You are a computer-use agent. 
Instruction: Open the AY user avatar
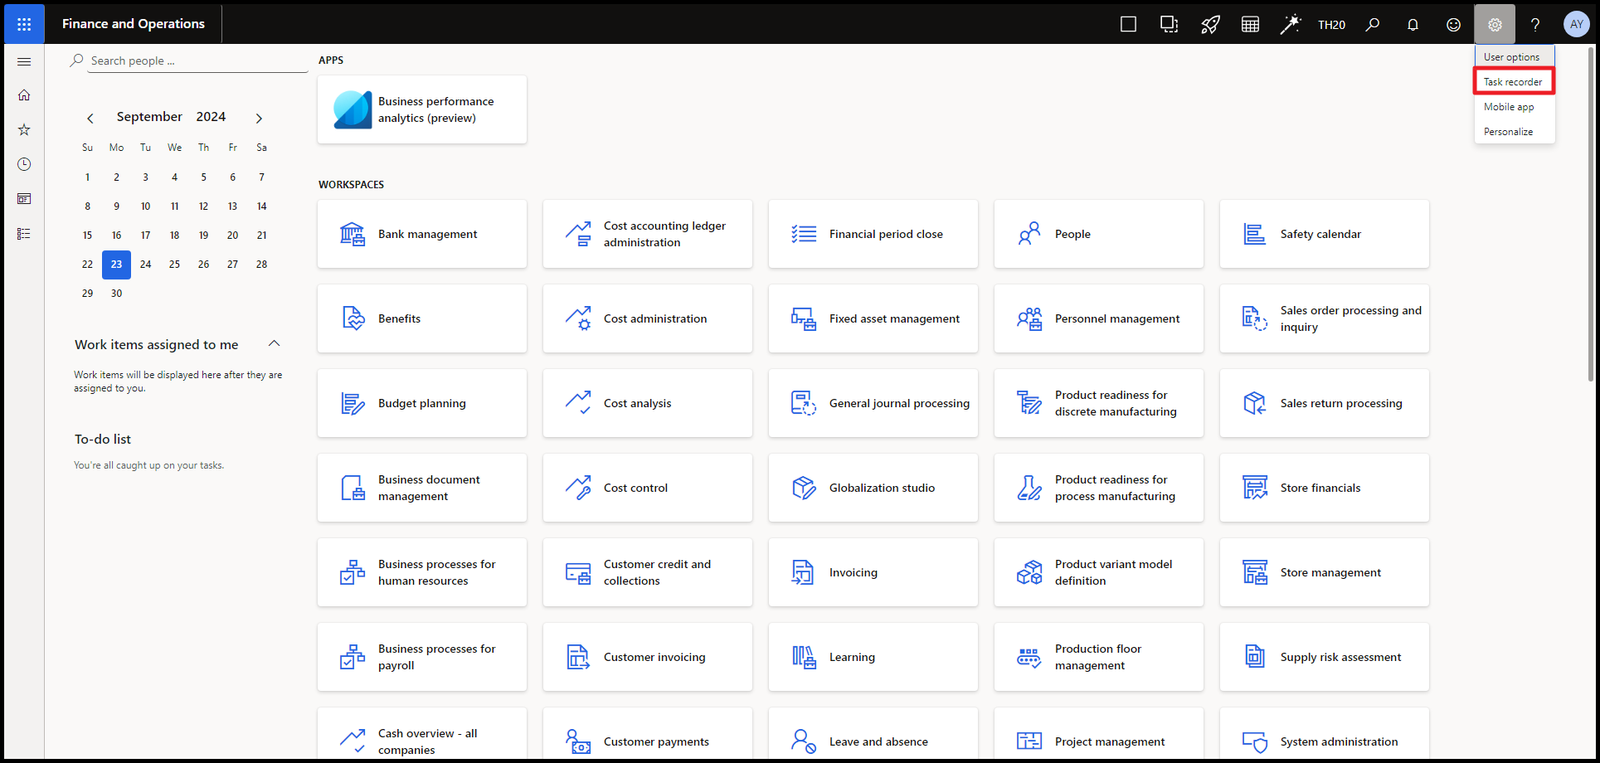coord(1576,24)
